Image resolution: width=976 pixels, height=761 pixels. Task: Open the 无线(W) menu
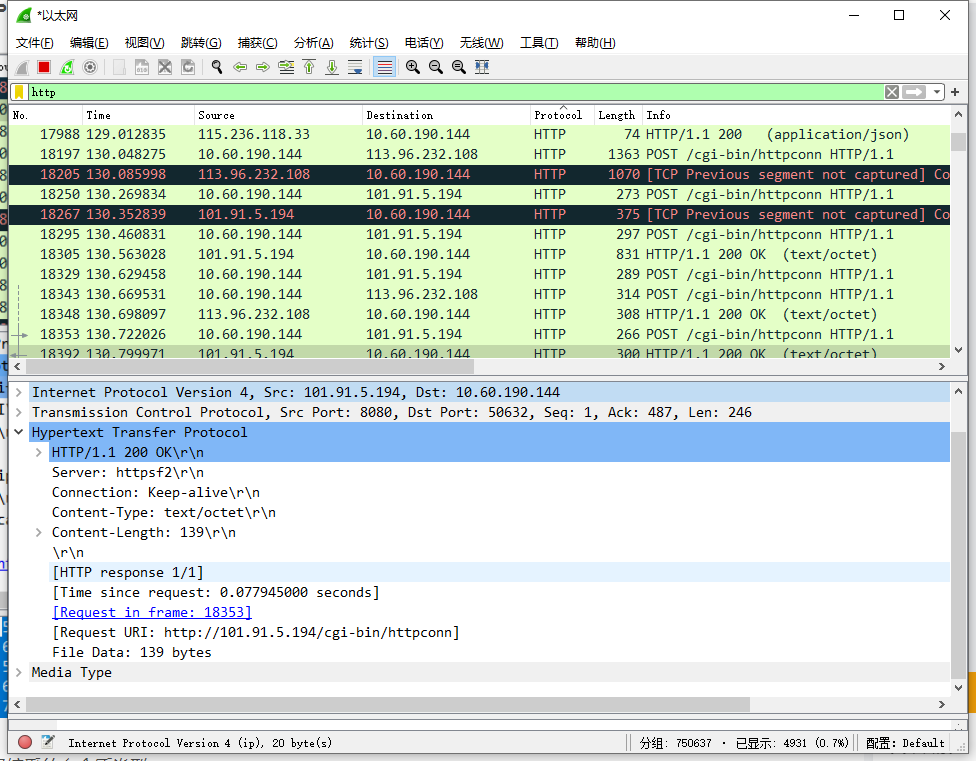(481, 43)
